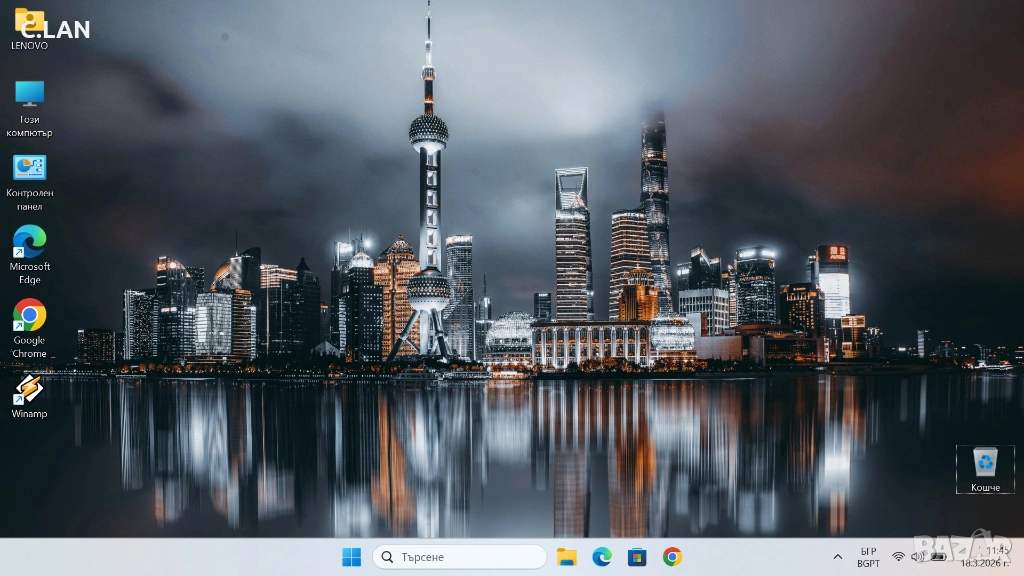Open Wi-Fi network icon in the tray
The height and width of the screenshot is (576, 1024).
(898, 557)
